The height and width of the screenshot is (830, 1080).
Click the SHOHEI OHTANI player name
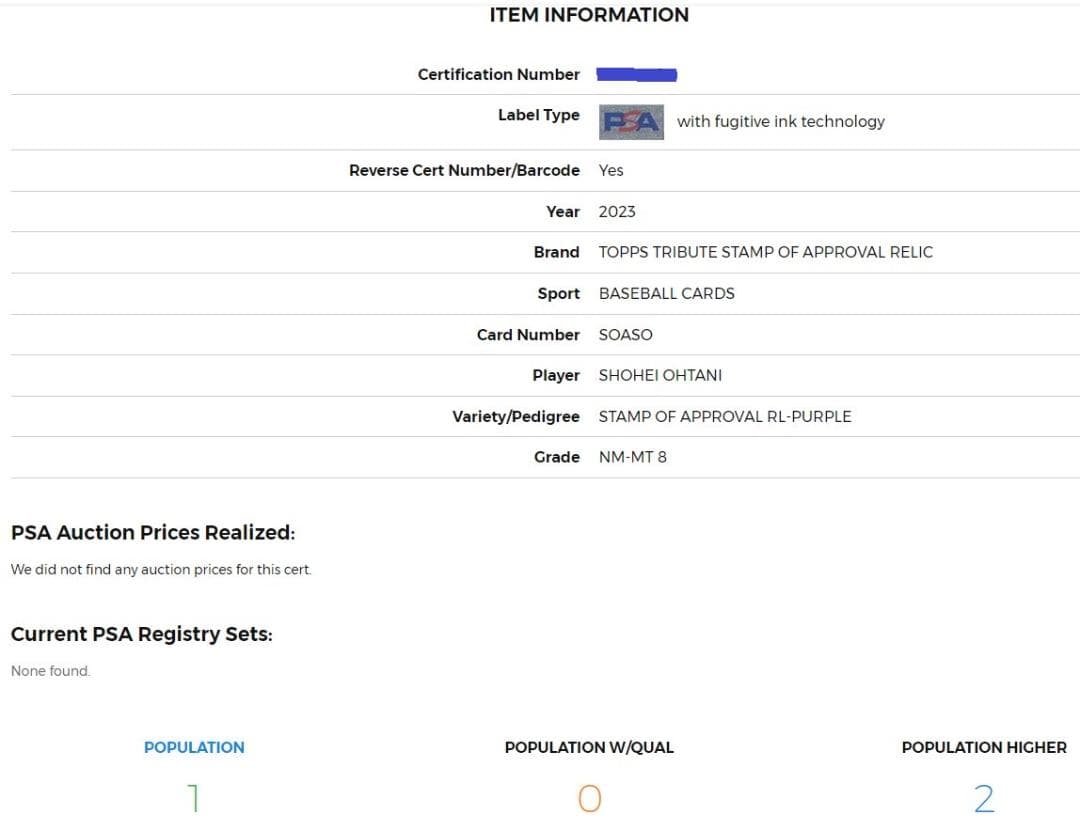(x=660, y=375)
